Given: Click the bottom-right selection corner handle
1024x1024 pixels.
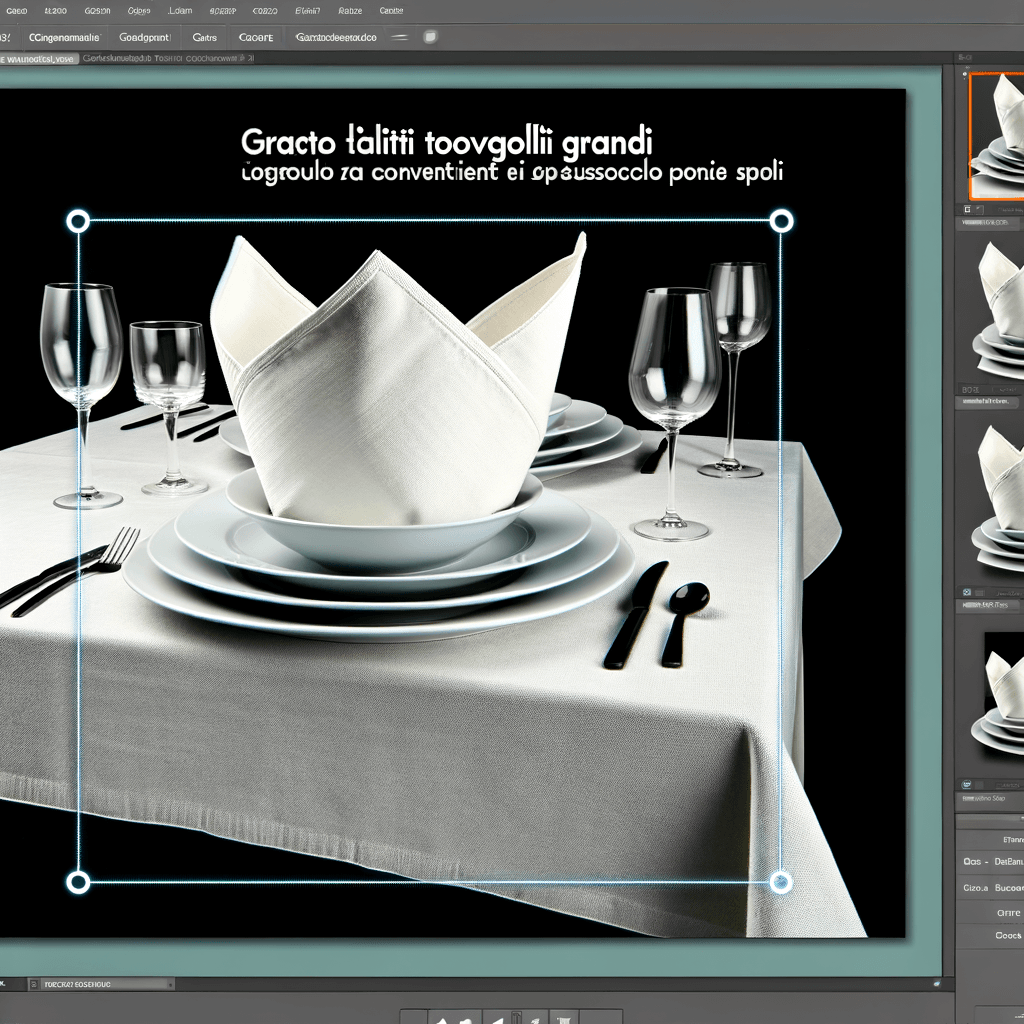Looking at the screenshot, I should (x=781, y=882).
